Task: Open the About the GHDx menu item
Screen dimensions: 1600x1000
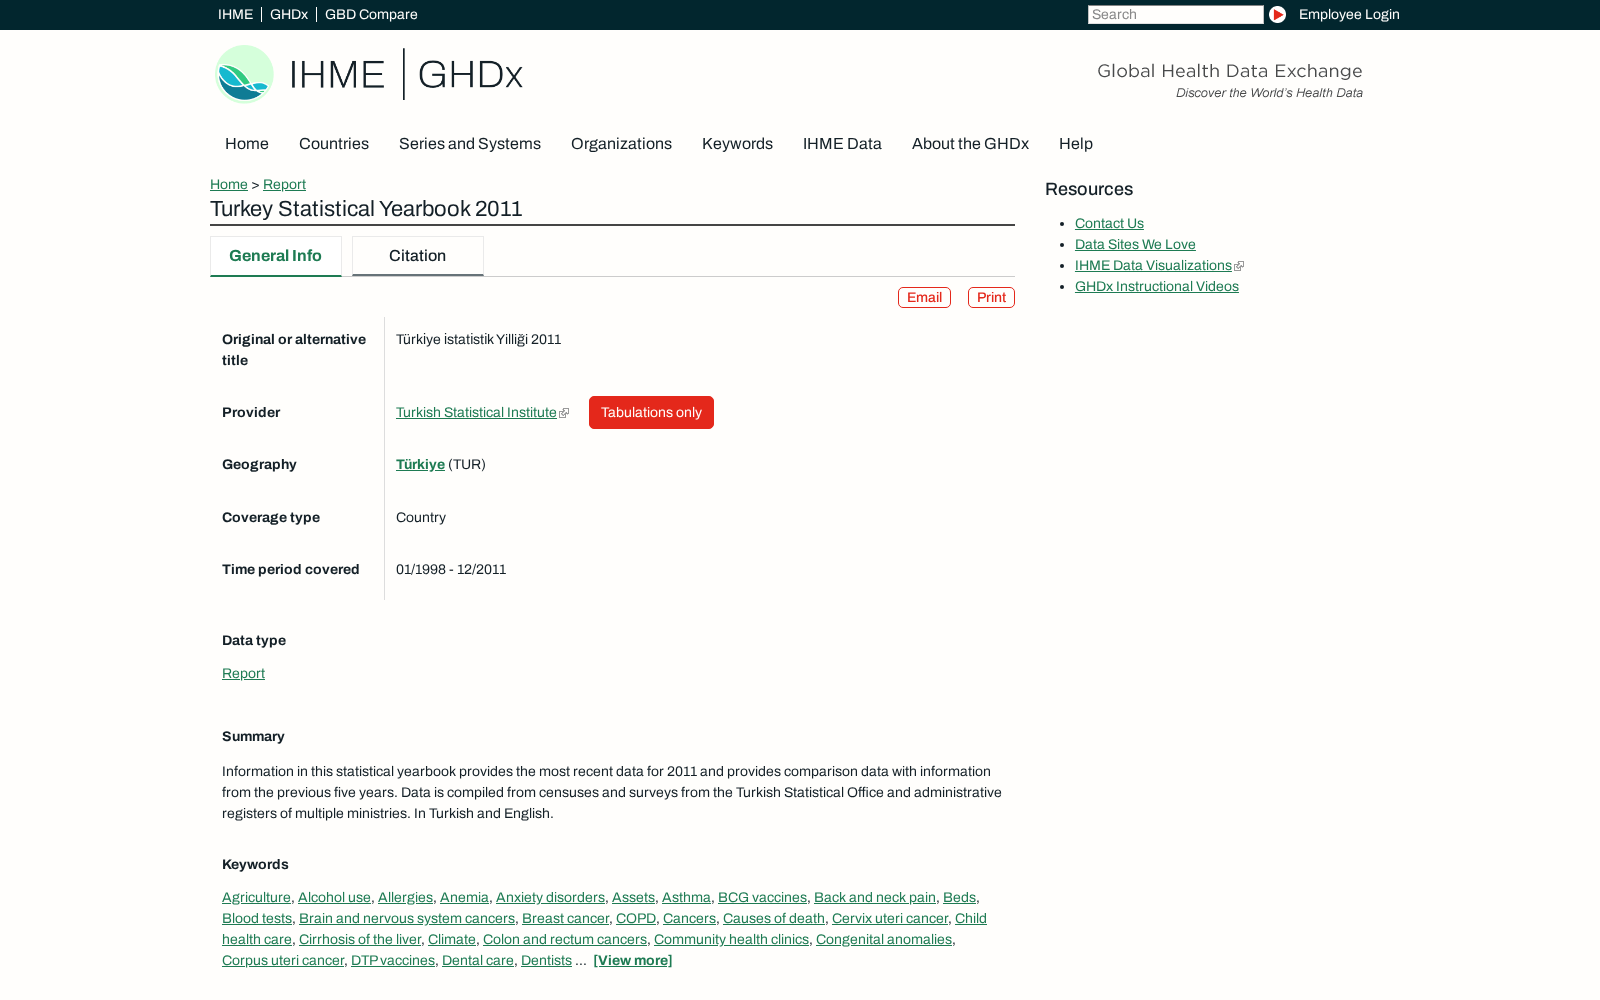Action: (970, 144)
